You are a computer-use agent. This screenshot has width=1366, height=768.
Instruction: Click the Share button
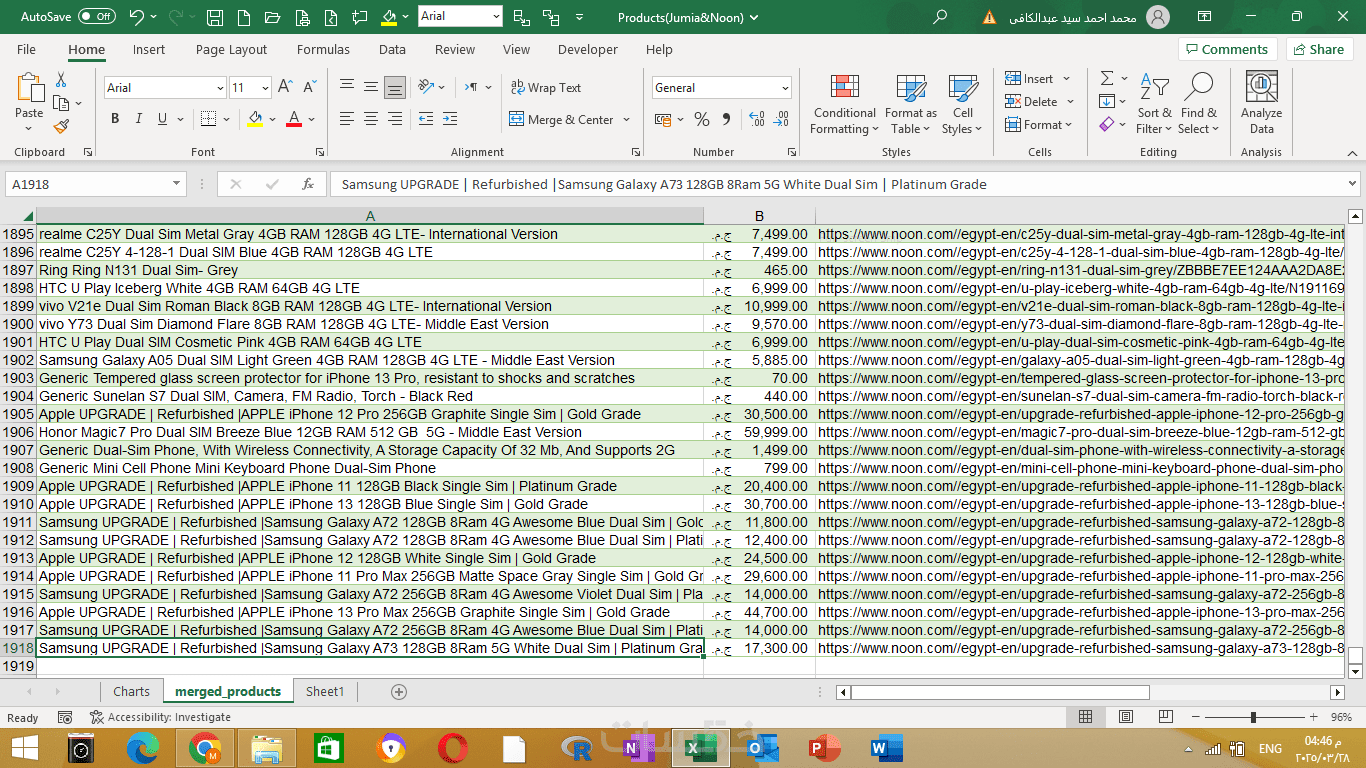point(1319,49)
